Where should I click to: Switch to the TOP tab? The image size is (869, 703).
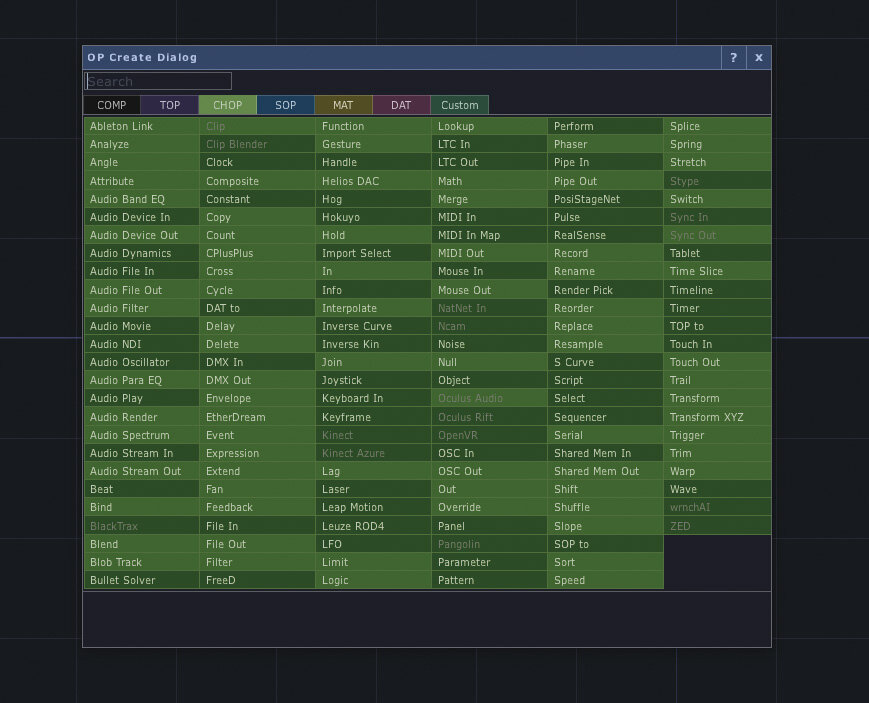(170, 105)
